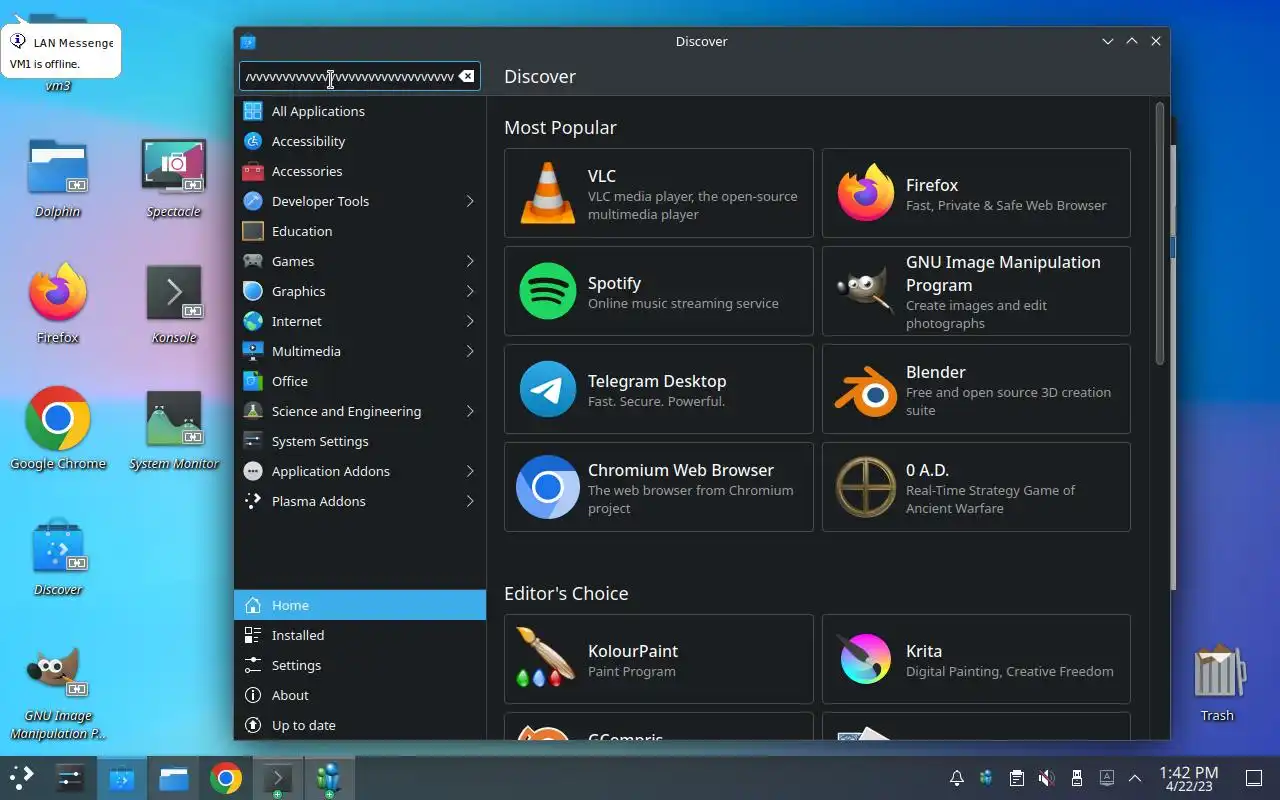
Task: Launch Google Chrome from the taskbar
Action: 225,778
